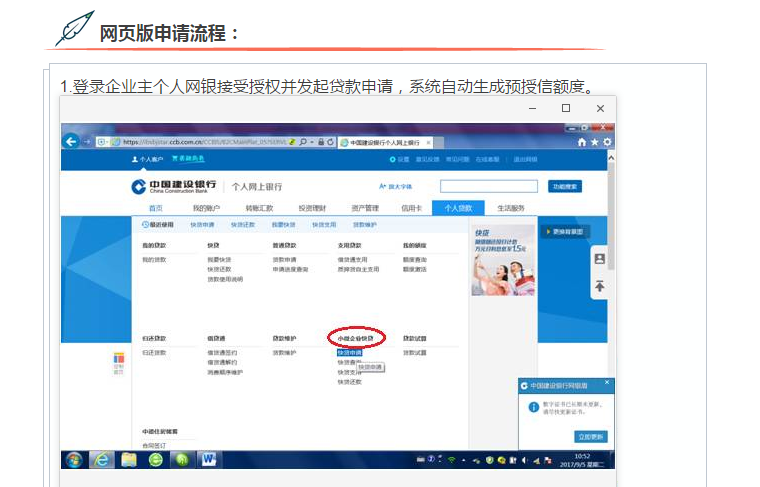The image size is (760, 487).
Task: Click the 我的贷款 link under 我的贷款 heading
Action: tap(154, 260)
